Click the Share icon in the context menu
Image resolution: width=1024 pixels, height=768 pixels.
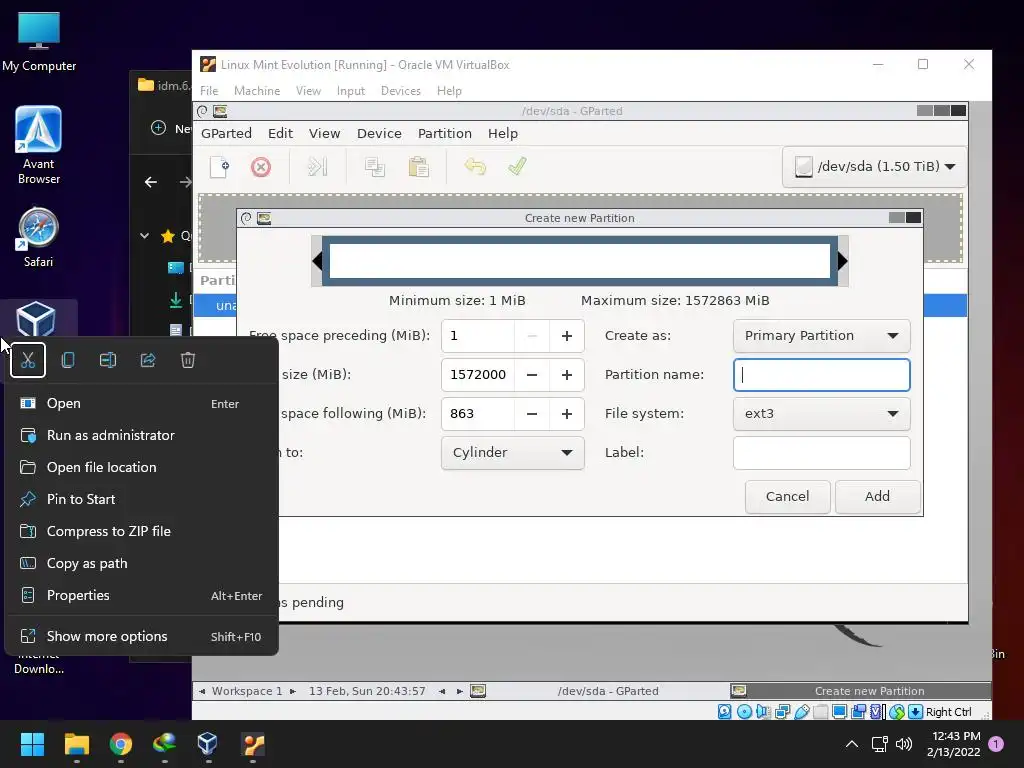click(x=148, y=360)
